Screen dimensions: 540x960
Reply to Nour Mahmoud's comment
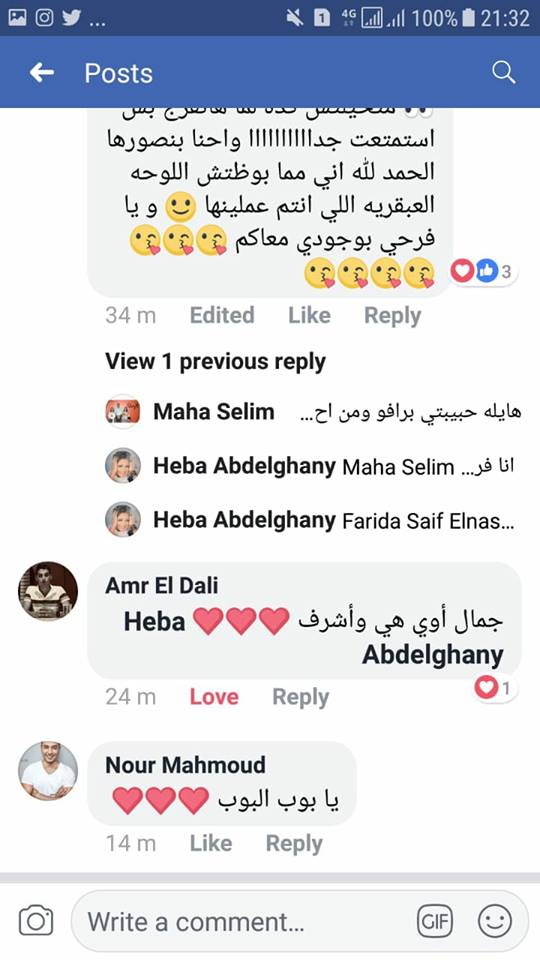tap(294, 843)
